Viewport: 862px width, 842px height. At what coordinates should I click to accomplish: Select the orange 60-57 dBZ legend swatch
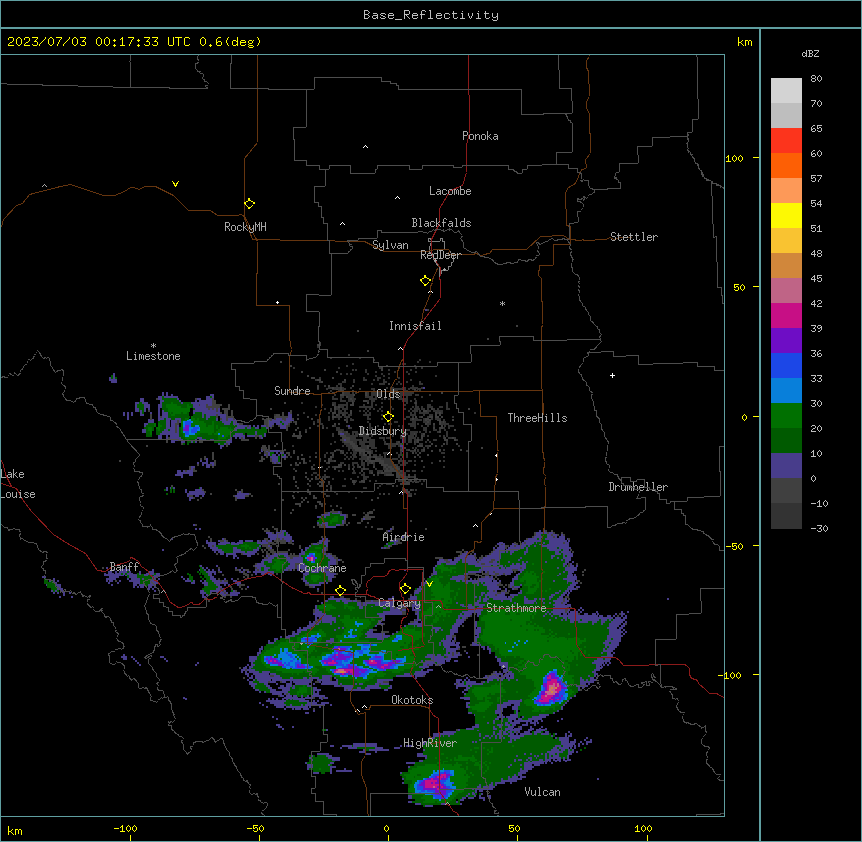(x=786, y=166)
